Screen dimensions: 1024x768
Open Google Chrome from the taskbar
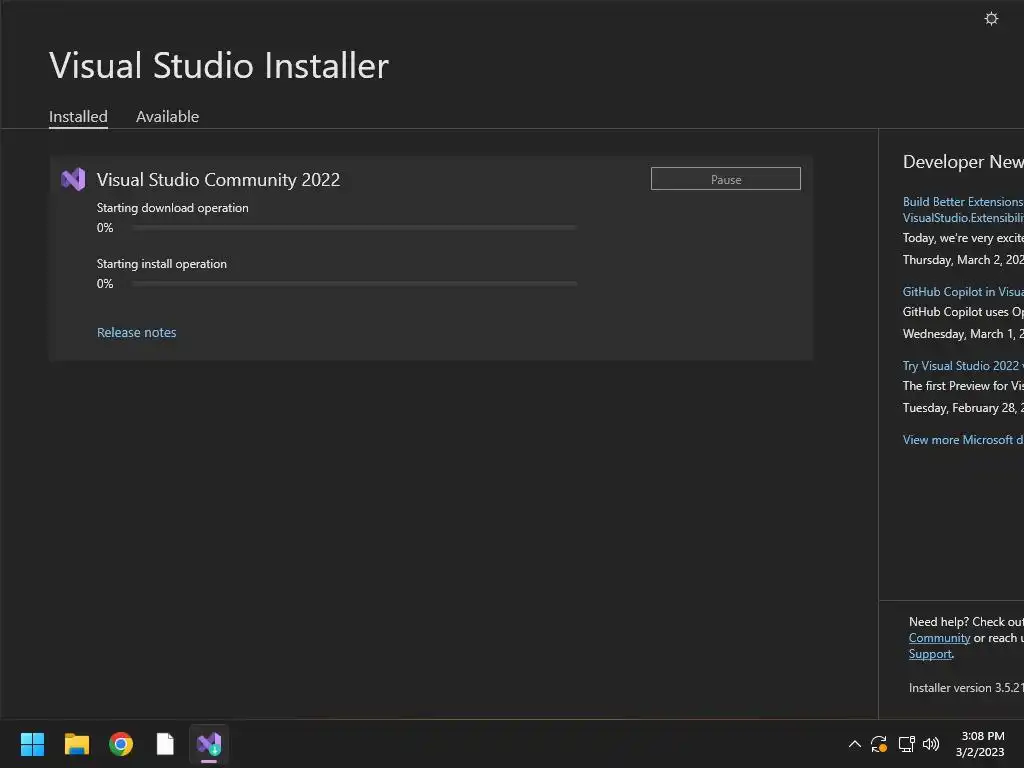(x=121, y=744)
